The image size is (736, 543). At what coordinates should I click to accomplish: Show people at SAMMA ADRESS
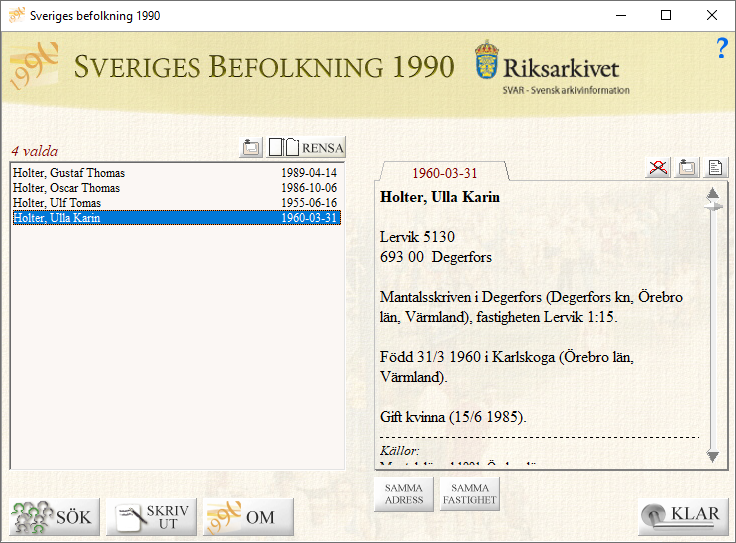[x=404, y=494]
